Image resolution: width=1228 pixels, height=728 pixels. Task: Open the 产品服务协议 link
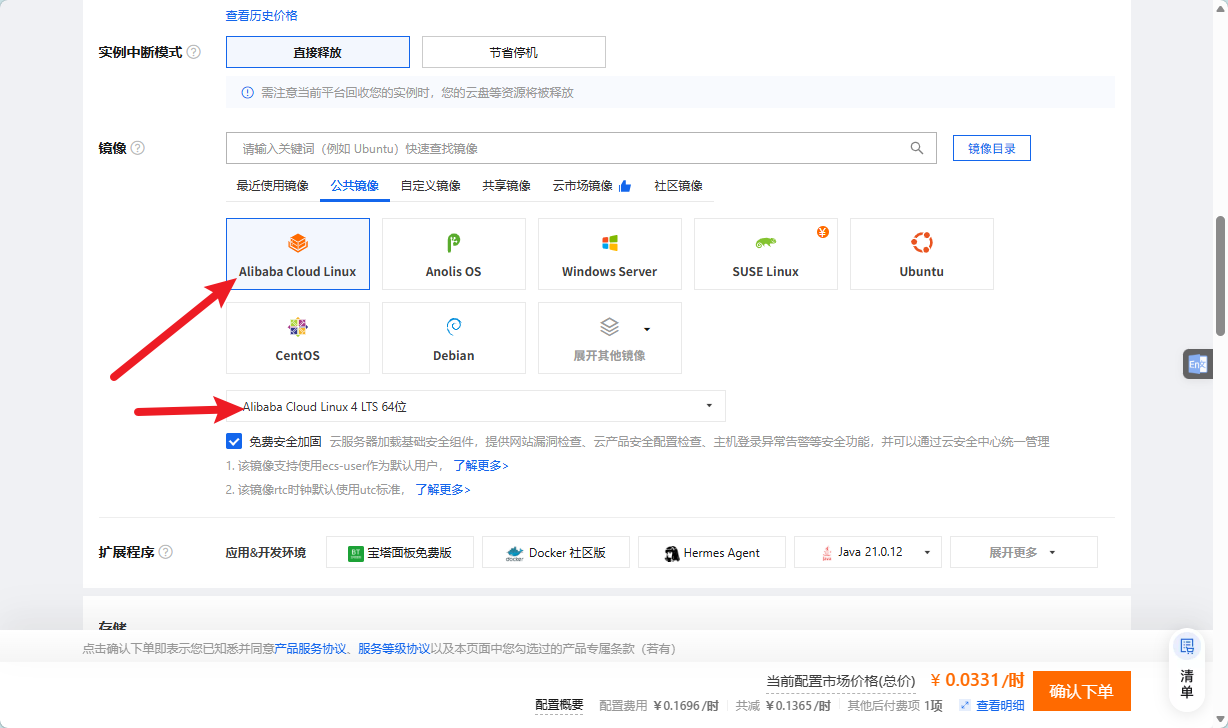click(x=310, y=649)
